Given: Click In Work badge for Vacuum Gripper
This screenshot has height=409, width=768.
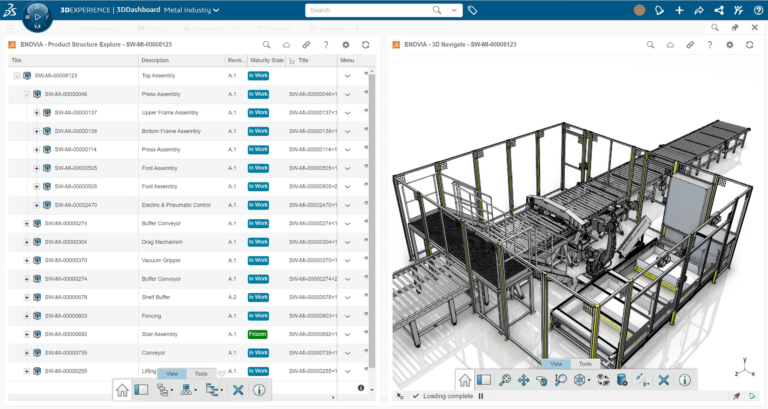Looking at the screenshot, I should (x=258, y=261).
